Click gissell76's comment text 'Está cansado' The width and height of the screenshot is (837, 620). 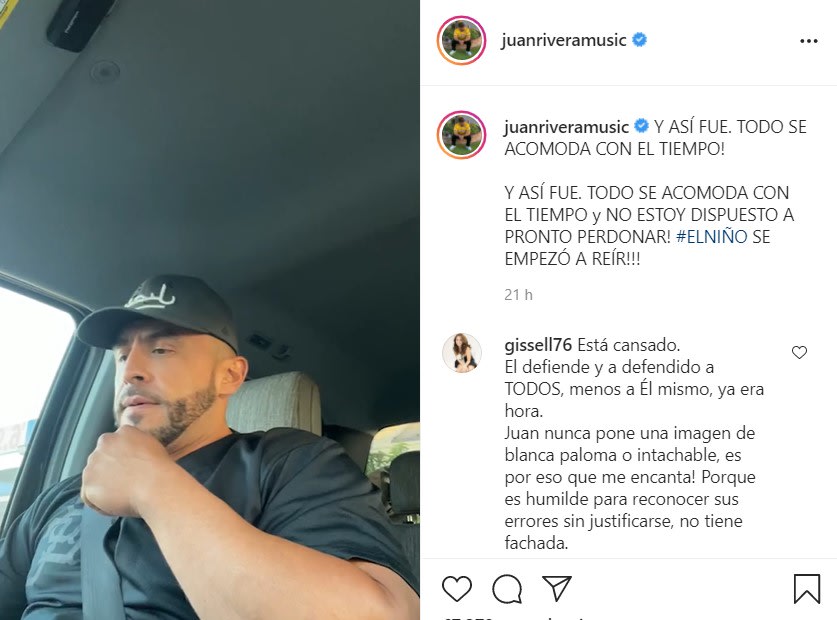[x=629, y=345]
